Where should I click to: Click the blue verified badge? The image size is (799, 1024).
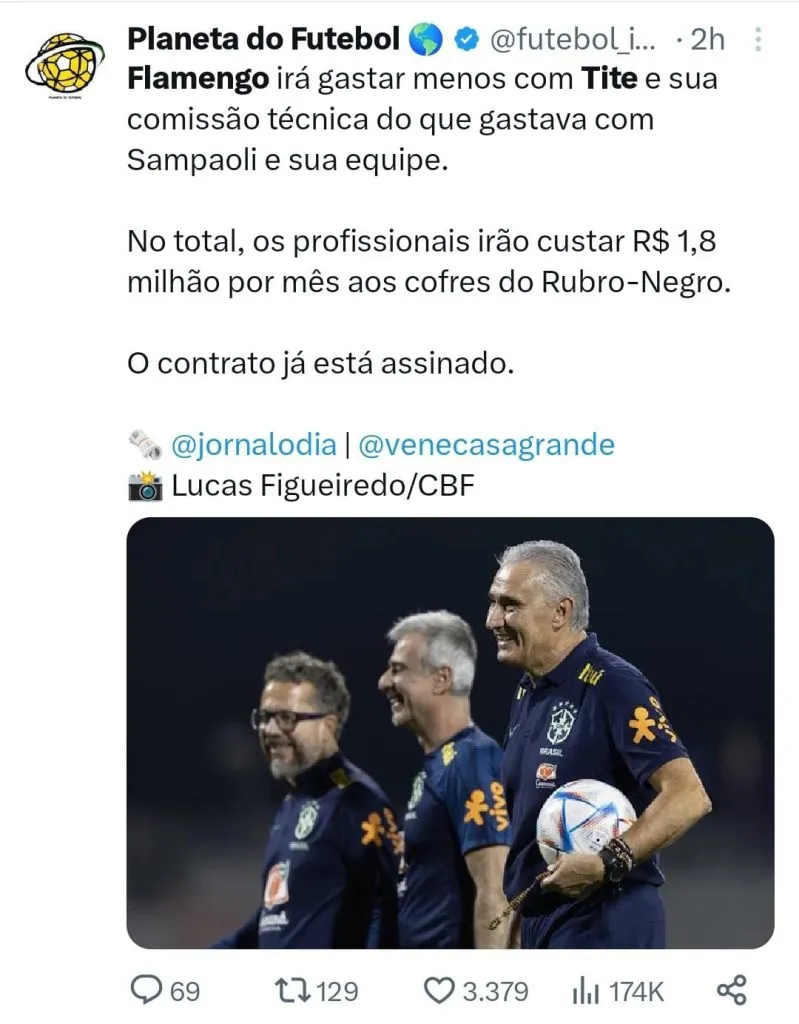point(465,41)
